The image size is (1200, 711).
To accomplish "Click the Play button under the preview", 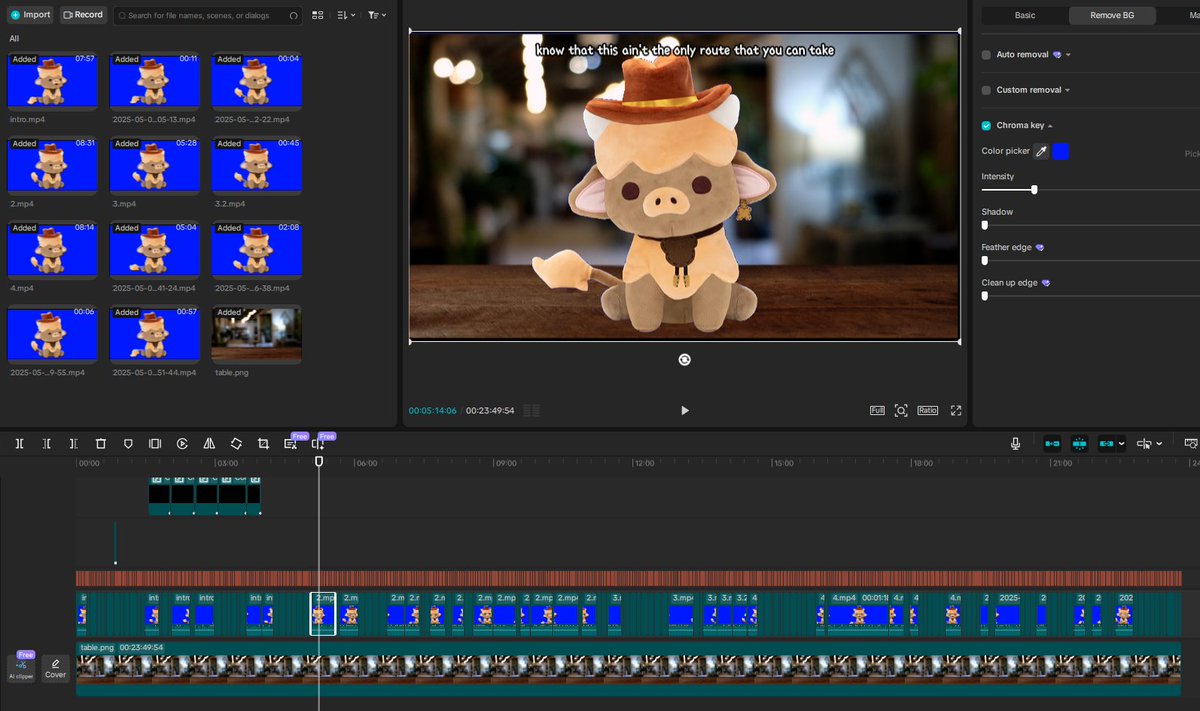I will (685, 410).
